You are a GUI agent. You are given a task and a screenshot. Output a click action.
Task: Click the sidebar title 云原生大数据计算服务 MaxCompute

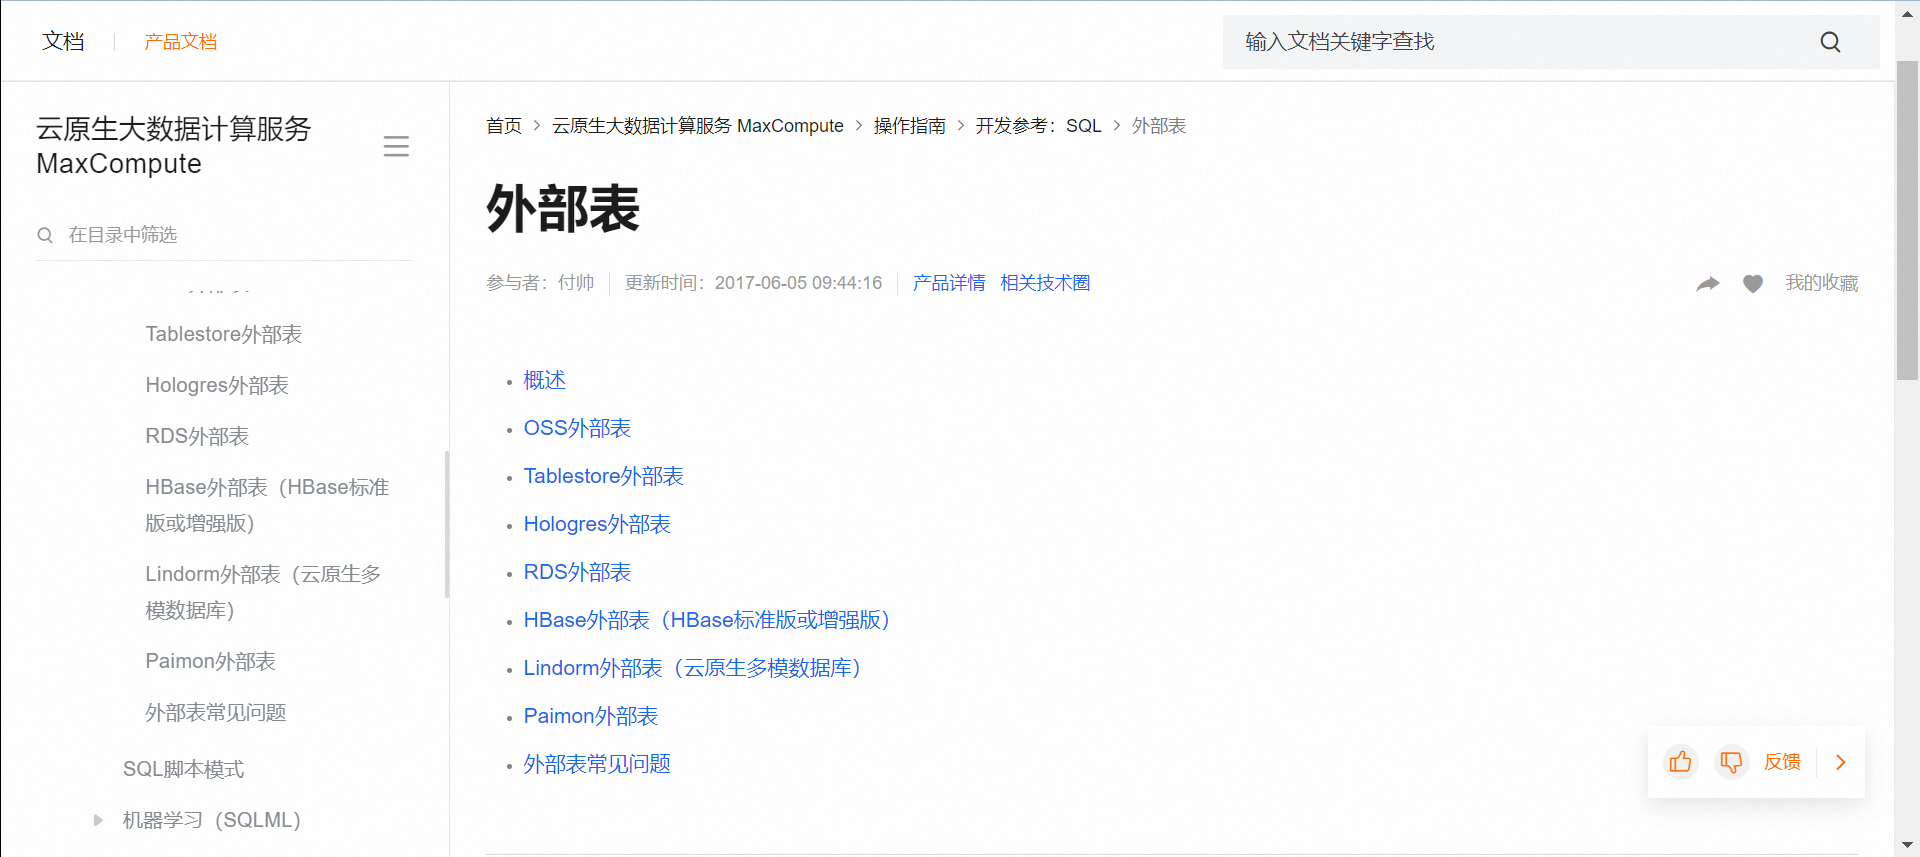pyautogui.click(x=174, y=146)
